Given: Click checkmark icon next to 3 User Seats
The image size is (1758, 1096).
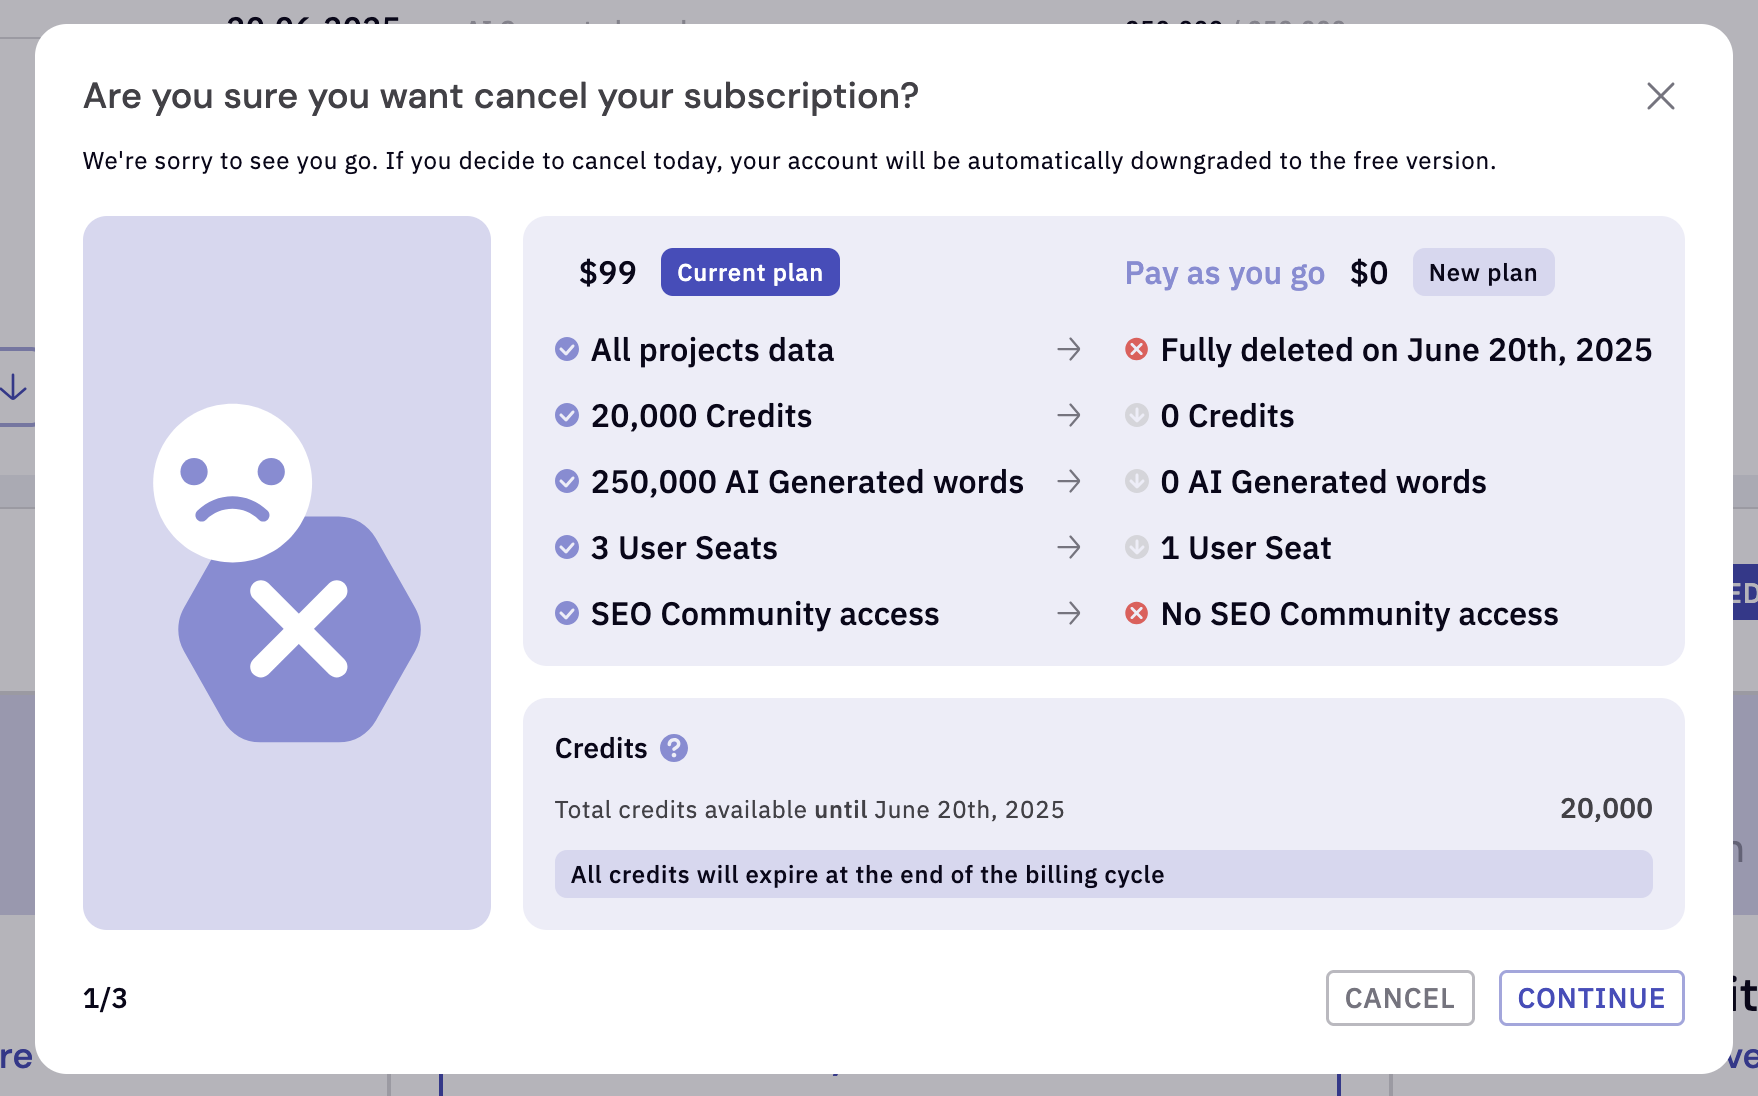Looking at the screenshot, I should pos(567,547).
